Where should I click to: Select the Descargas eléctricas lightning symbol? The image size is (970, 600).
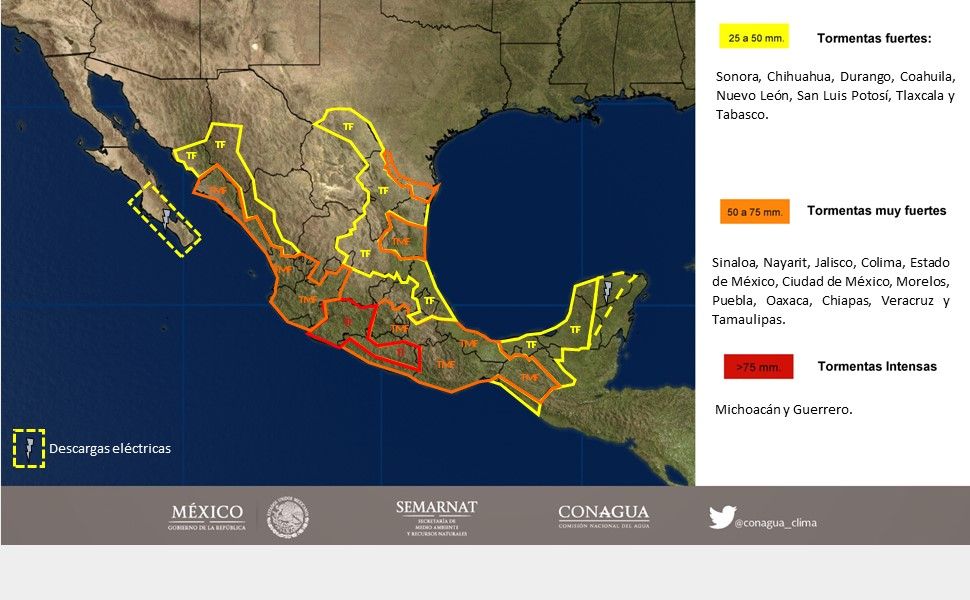pos(27,448)
